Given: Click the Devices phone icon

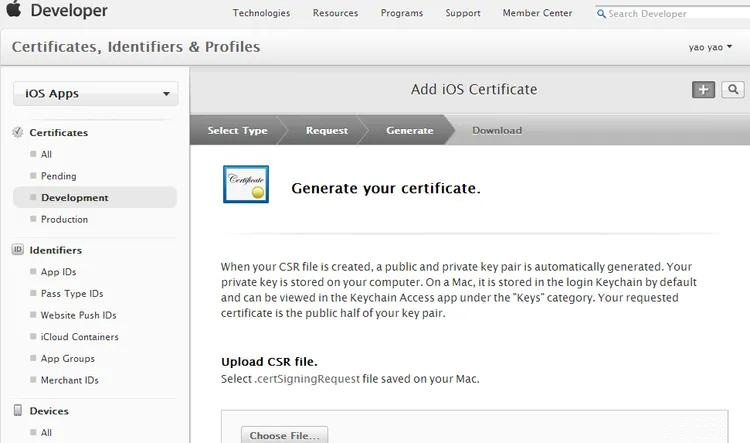Looking at the screenshot, I should (x=18, y=410).
